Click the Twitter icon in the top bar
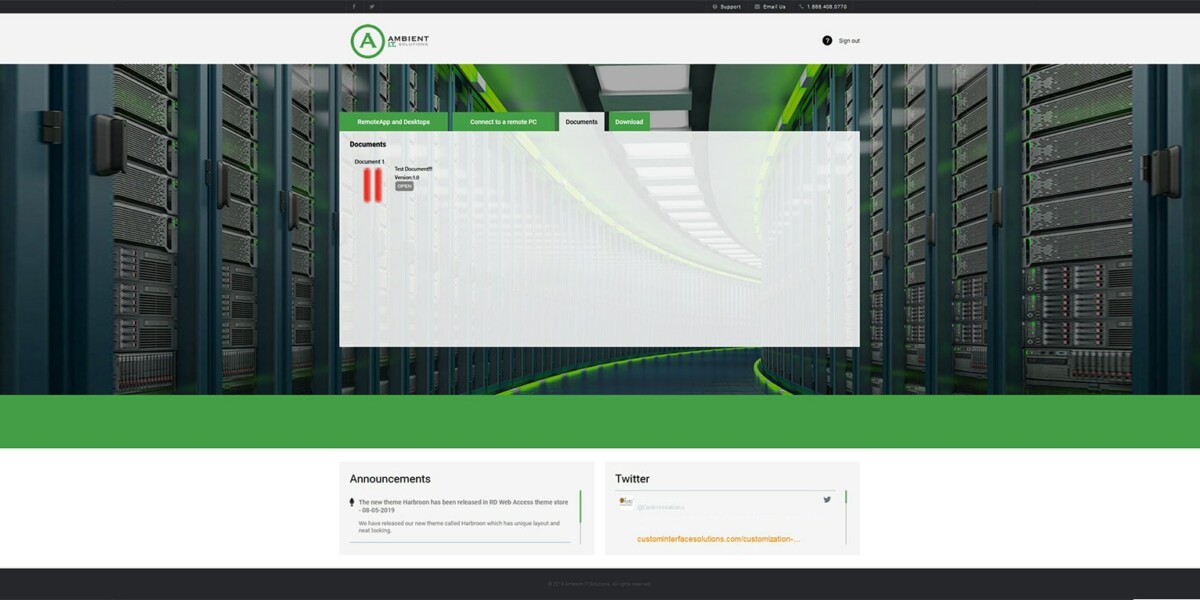Image resolution: width=1200 pixels, height=600 pixels. coord(370,6)
